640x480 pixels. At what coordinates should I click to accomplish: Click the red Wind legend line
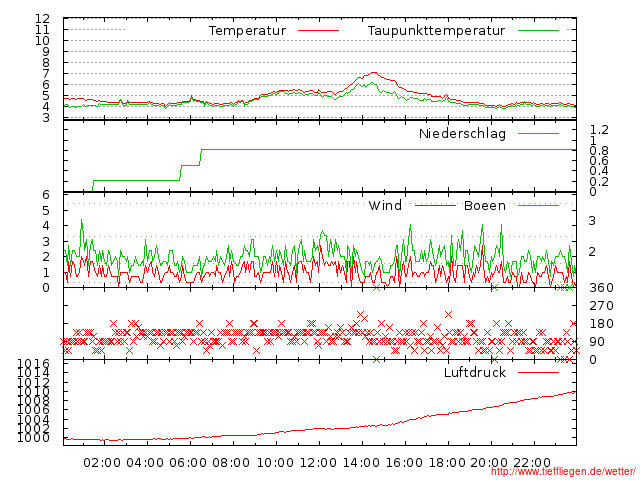435,205
